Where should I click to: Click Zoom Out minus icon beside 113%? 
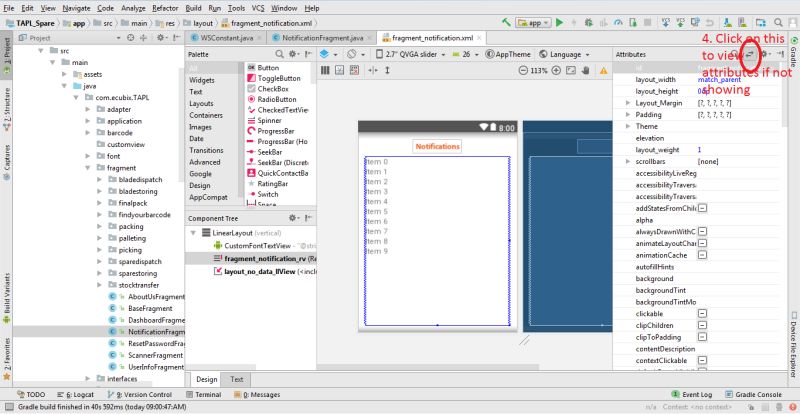(522, 70)
